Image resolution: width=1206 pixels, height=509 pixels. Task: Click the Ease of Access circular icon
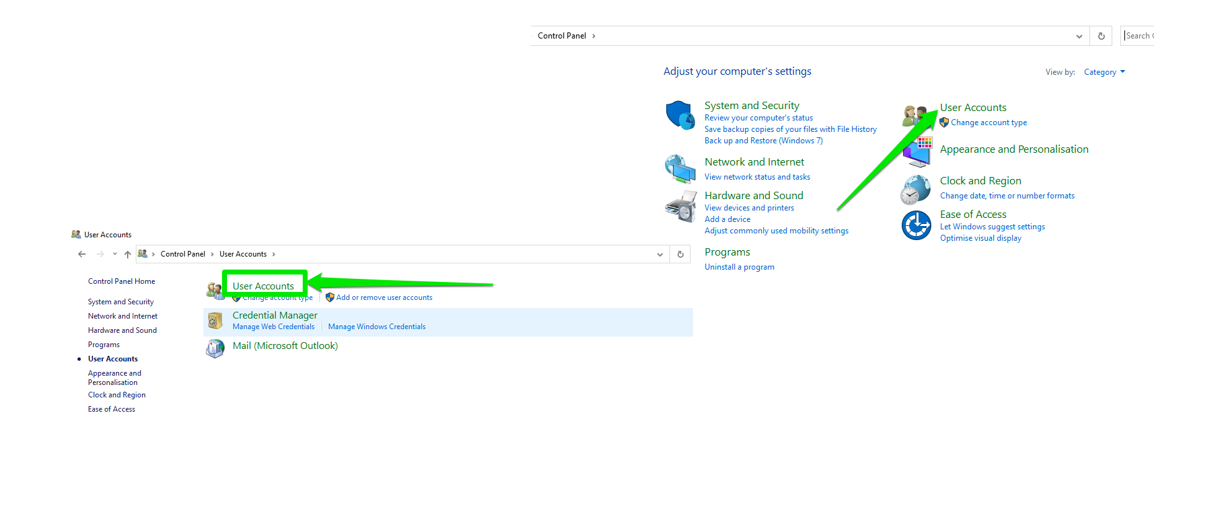pos(916,225)
